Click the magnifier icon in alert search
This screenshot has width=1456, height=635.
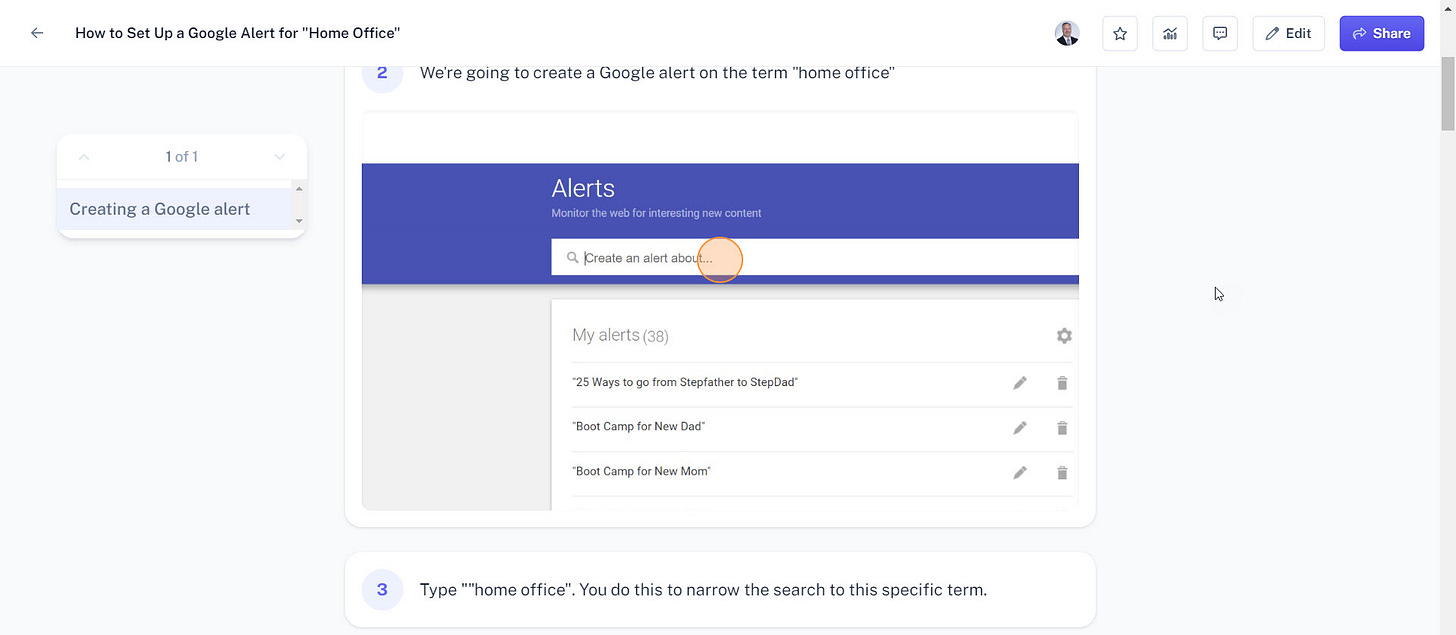tap(573, 258)
